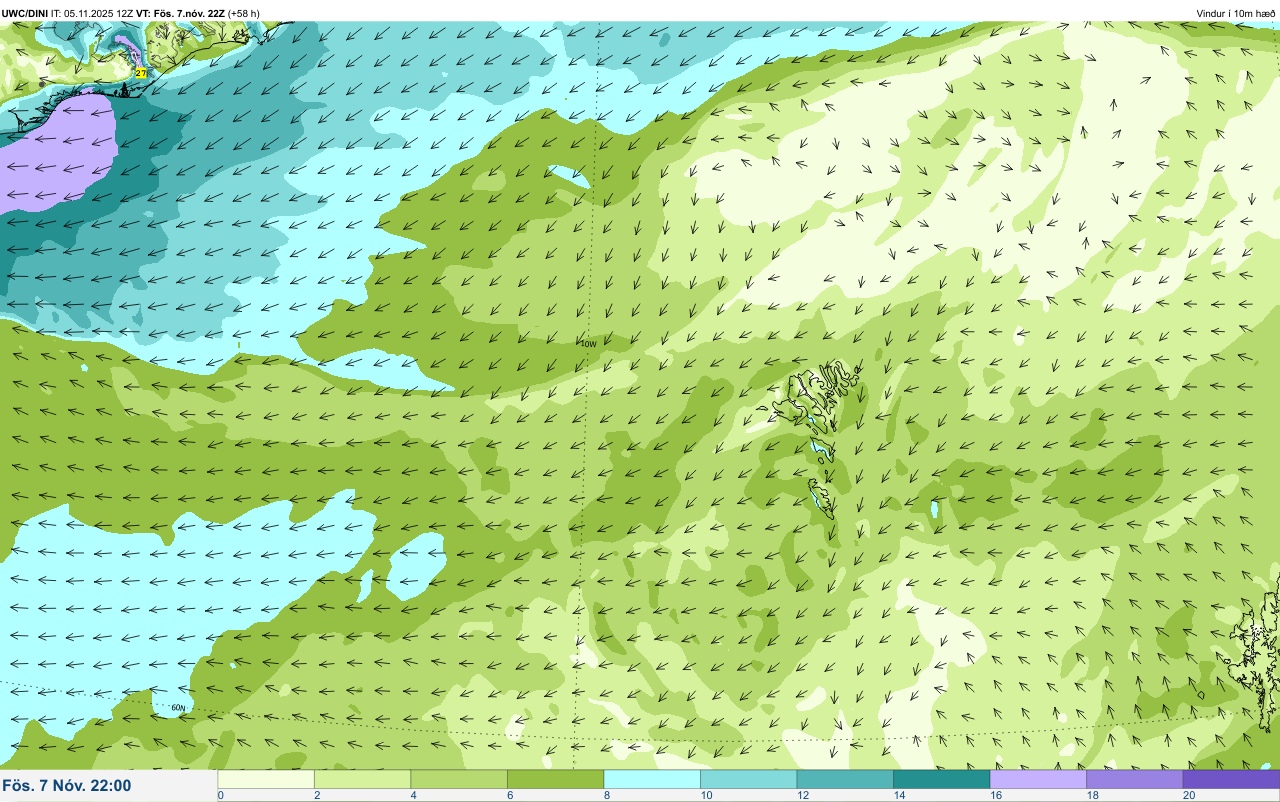Click the 4–6 m/s legend swatch
Viewport: 1280px width, 802px height.
point(459,779)
